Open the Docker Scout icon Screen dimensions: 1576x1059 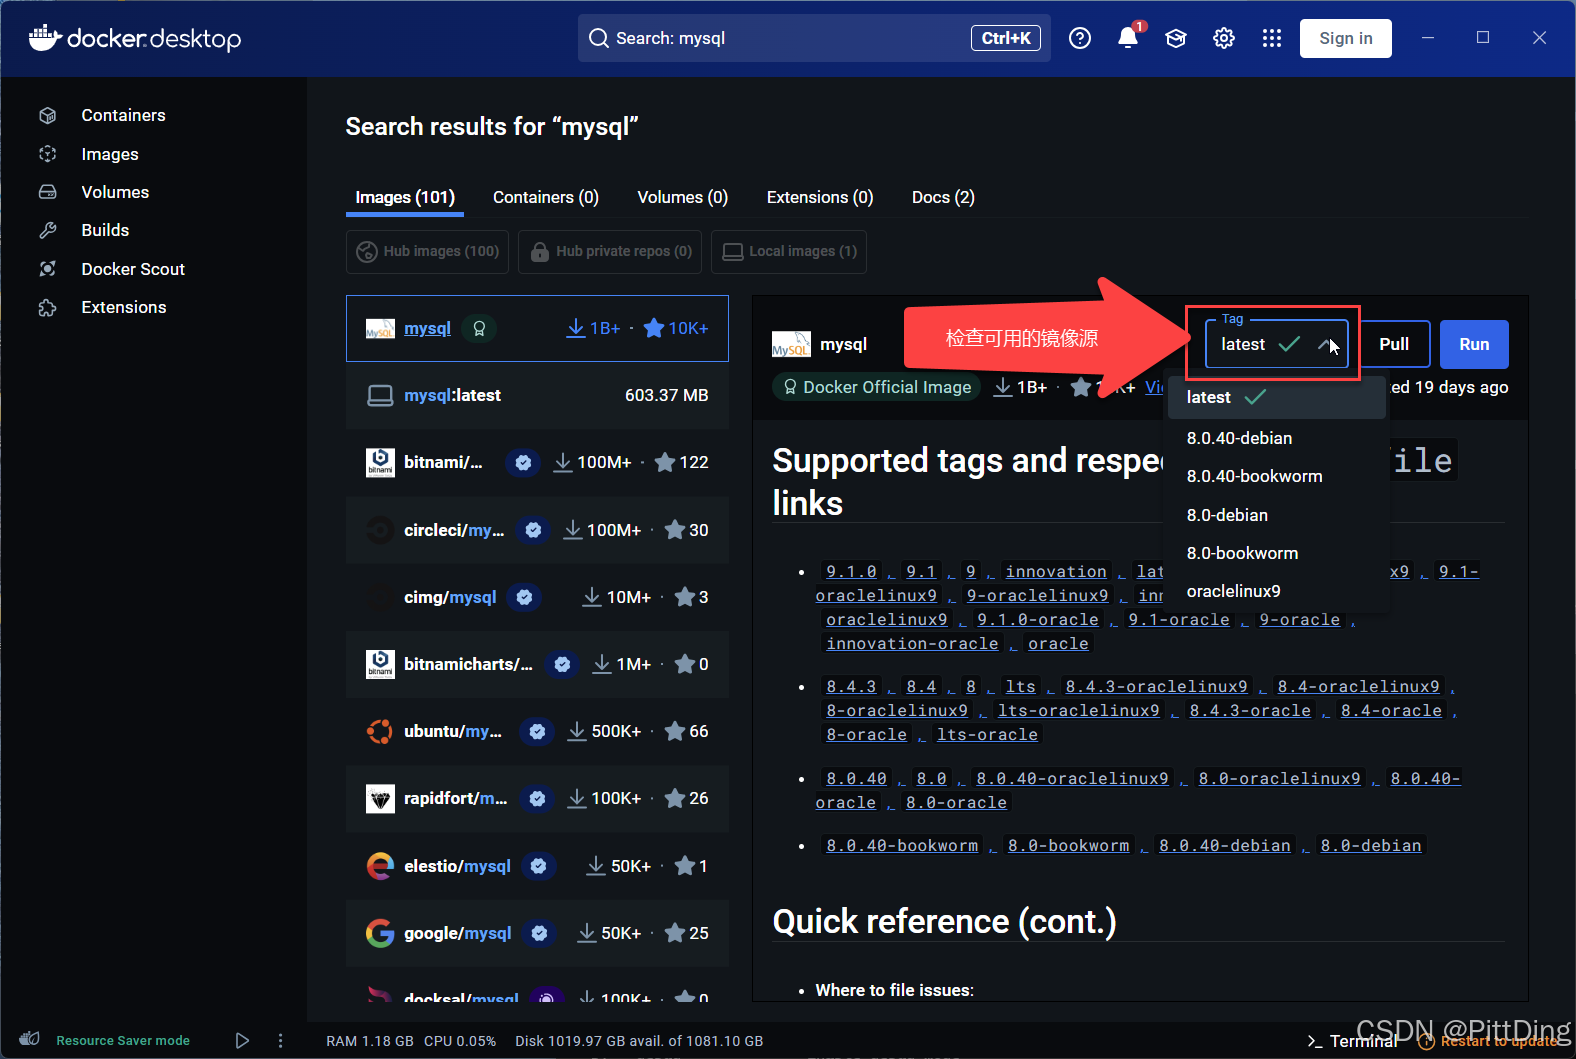47,269
